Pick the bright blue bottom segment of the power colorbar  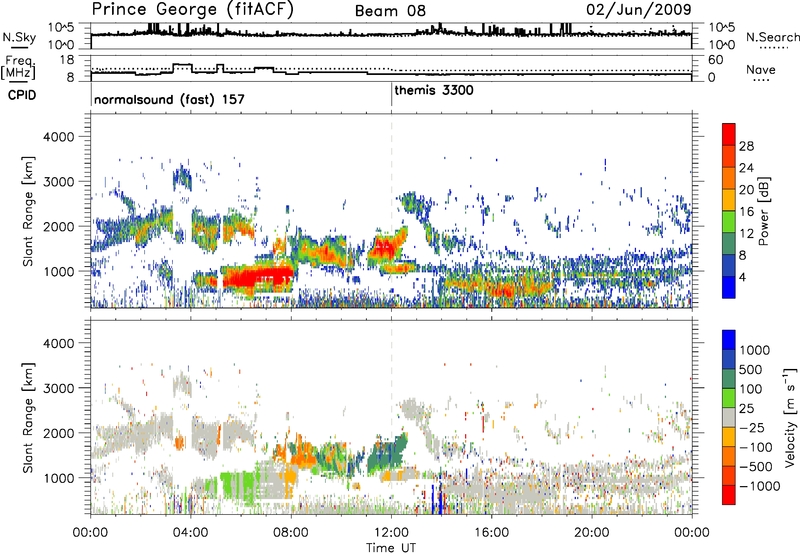729,287
